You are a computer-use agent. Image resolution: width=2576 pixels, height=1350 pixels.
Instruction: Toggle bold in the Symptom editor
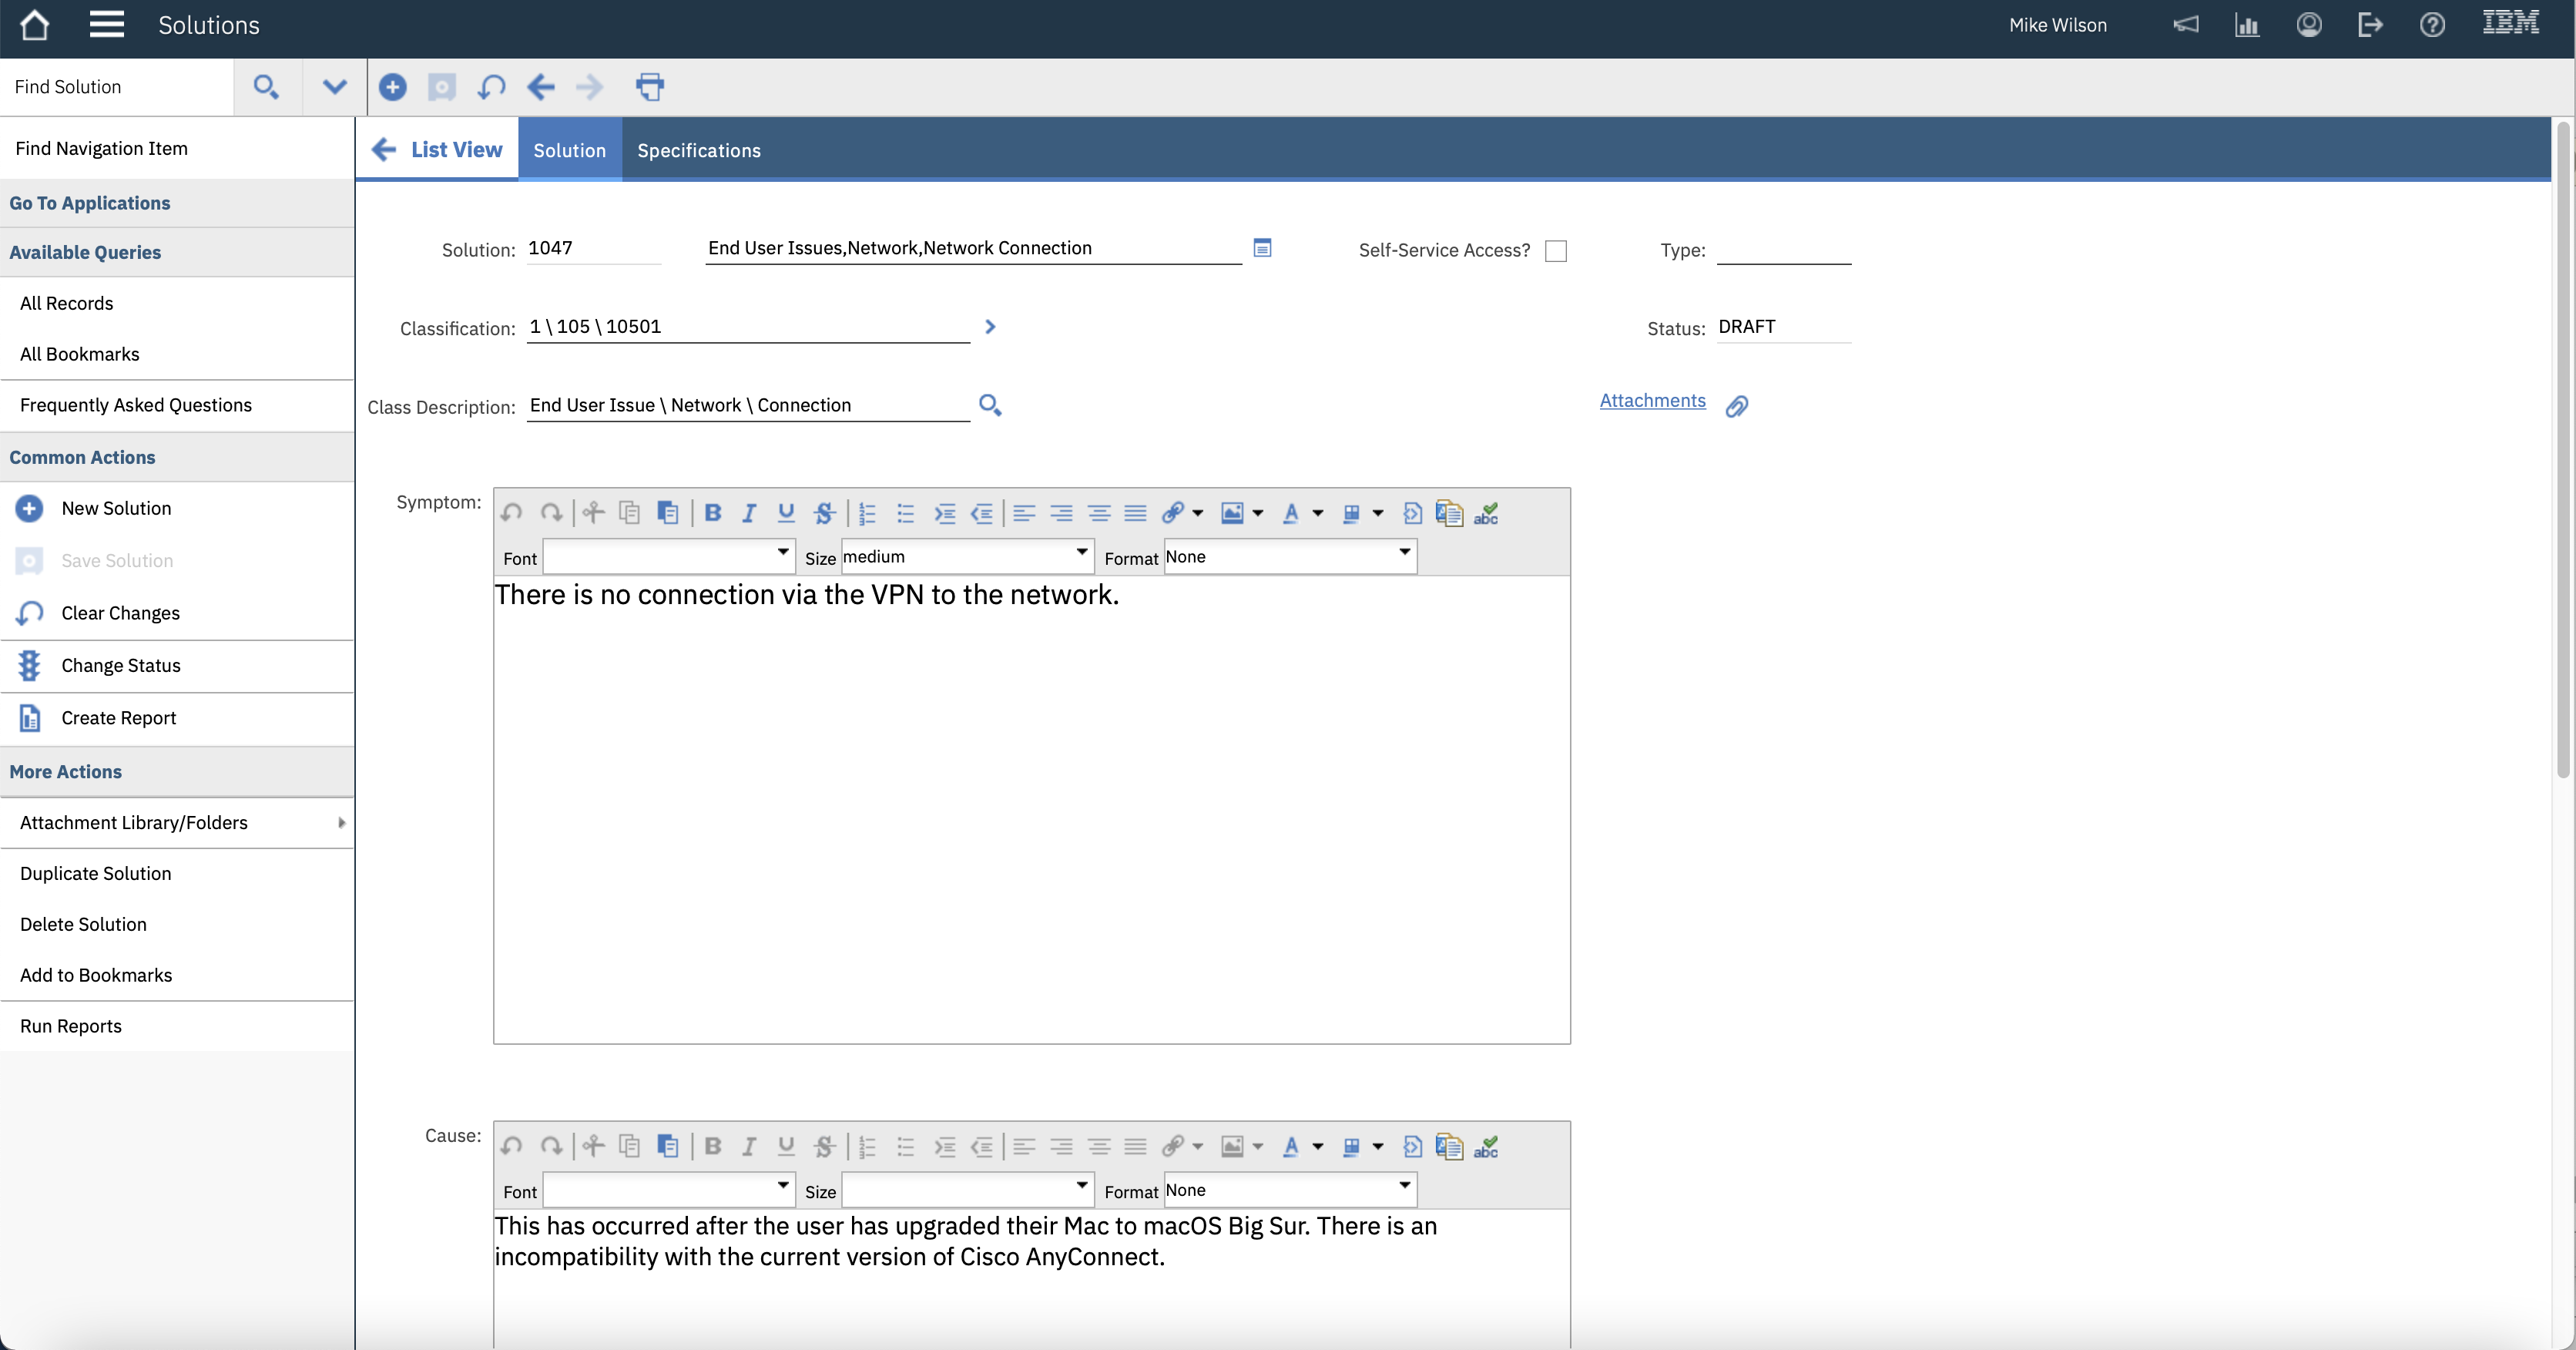point(712,513)
